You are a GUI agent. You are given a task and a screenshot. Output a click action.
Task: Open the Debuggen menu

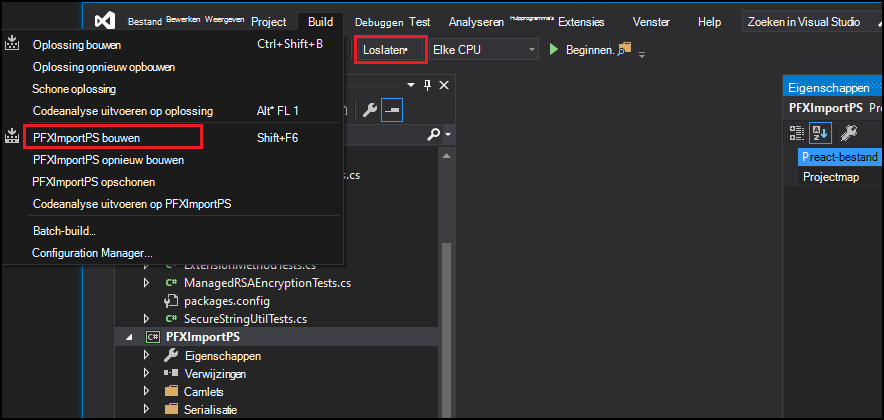coord(379,23)
